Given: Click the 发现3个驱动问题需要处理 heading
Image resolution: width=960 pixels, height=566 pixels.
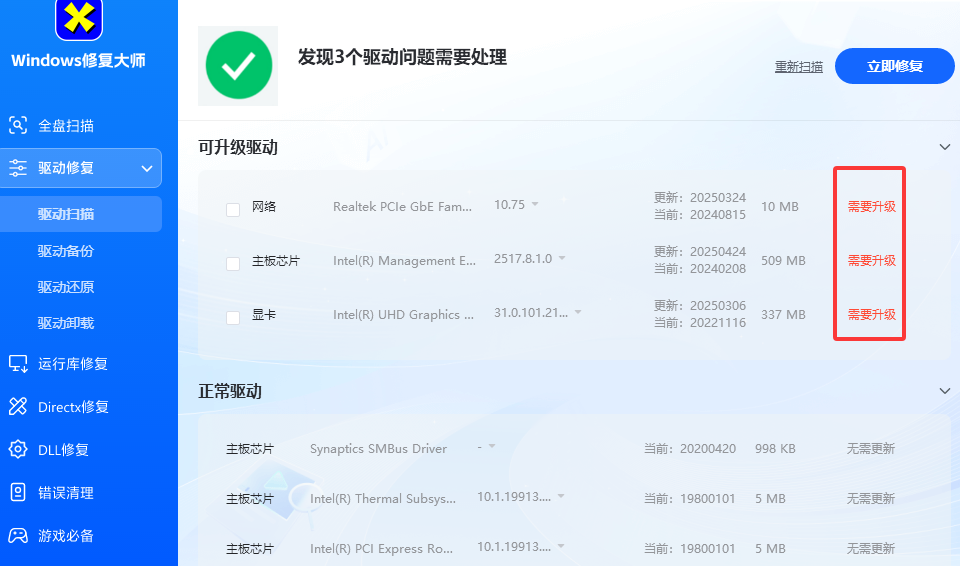Looking at the screenshot, I should (x=402, y=57).
